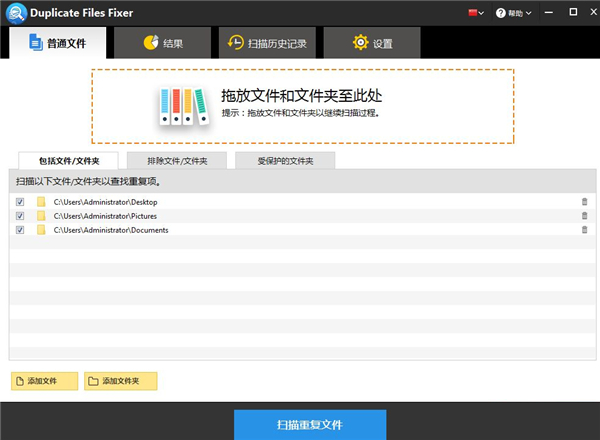Remove the Pictures folder using trash icon

584,216
